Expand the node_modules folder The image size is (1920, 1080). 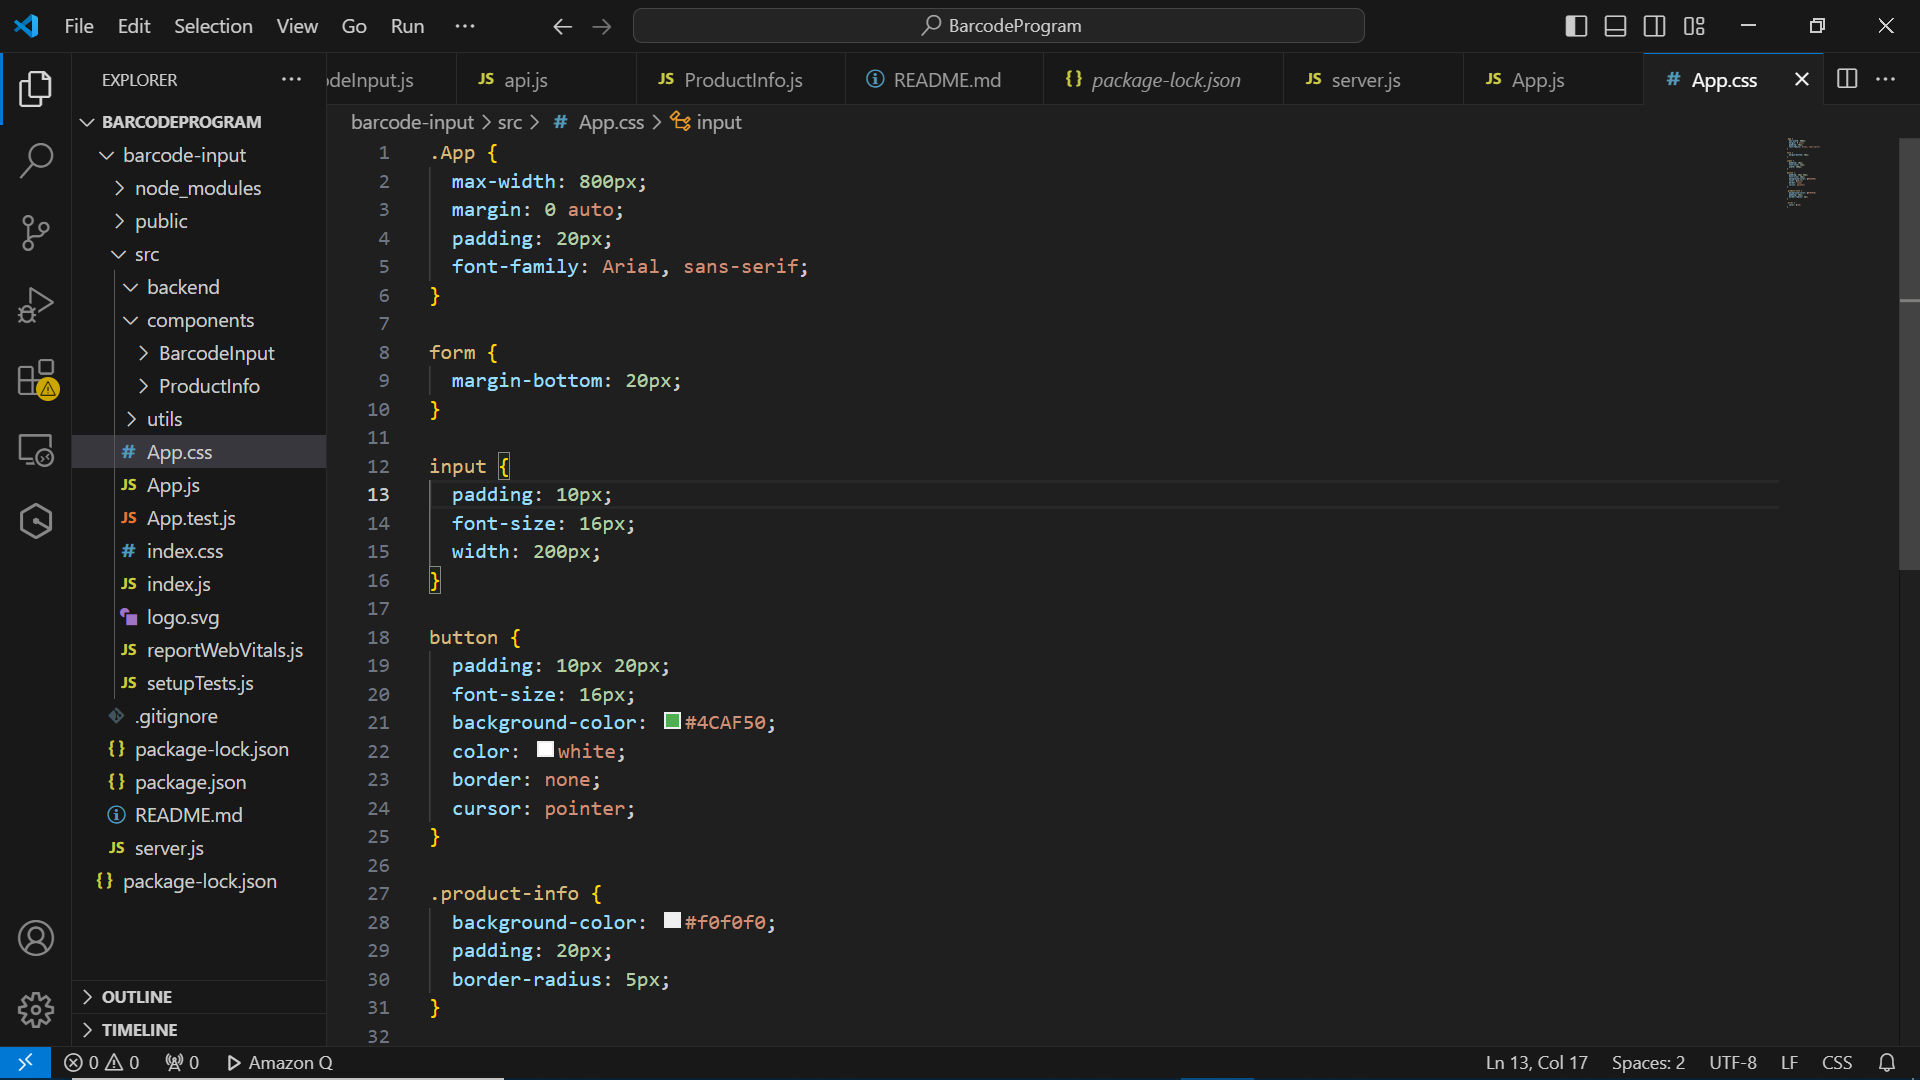197,188
